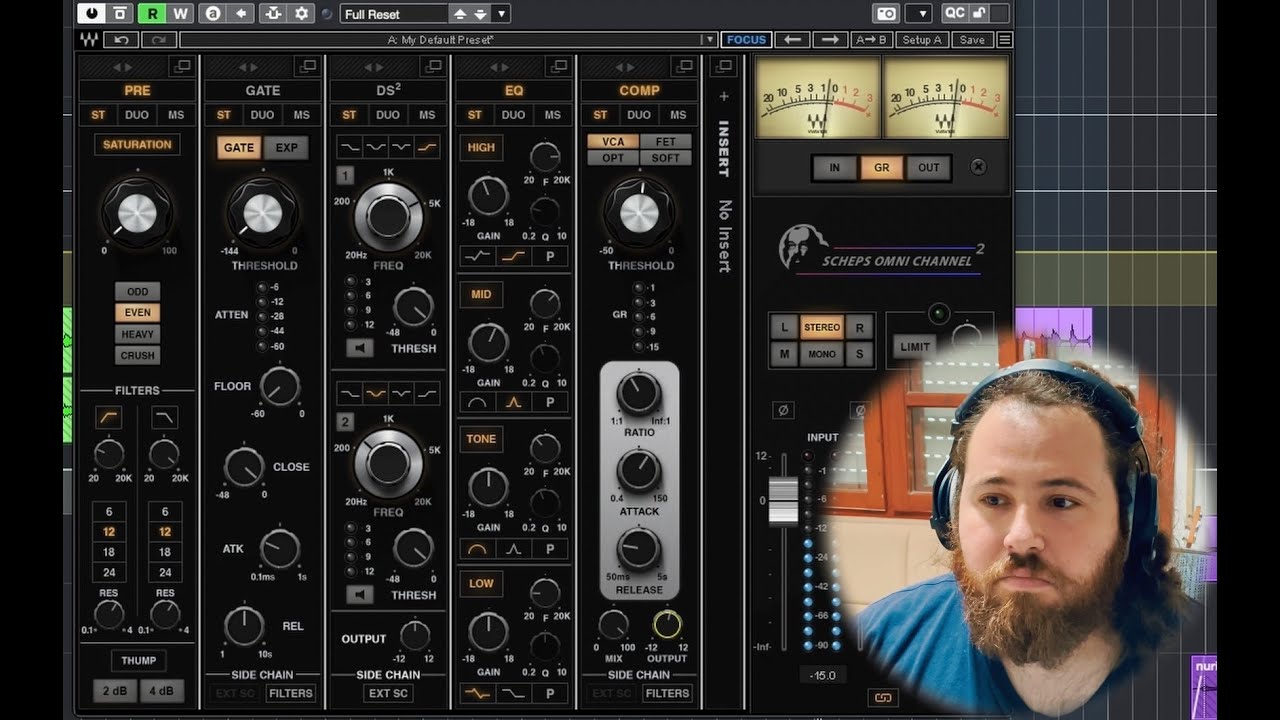Click the camera snapshot icon

coord(886,13)
